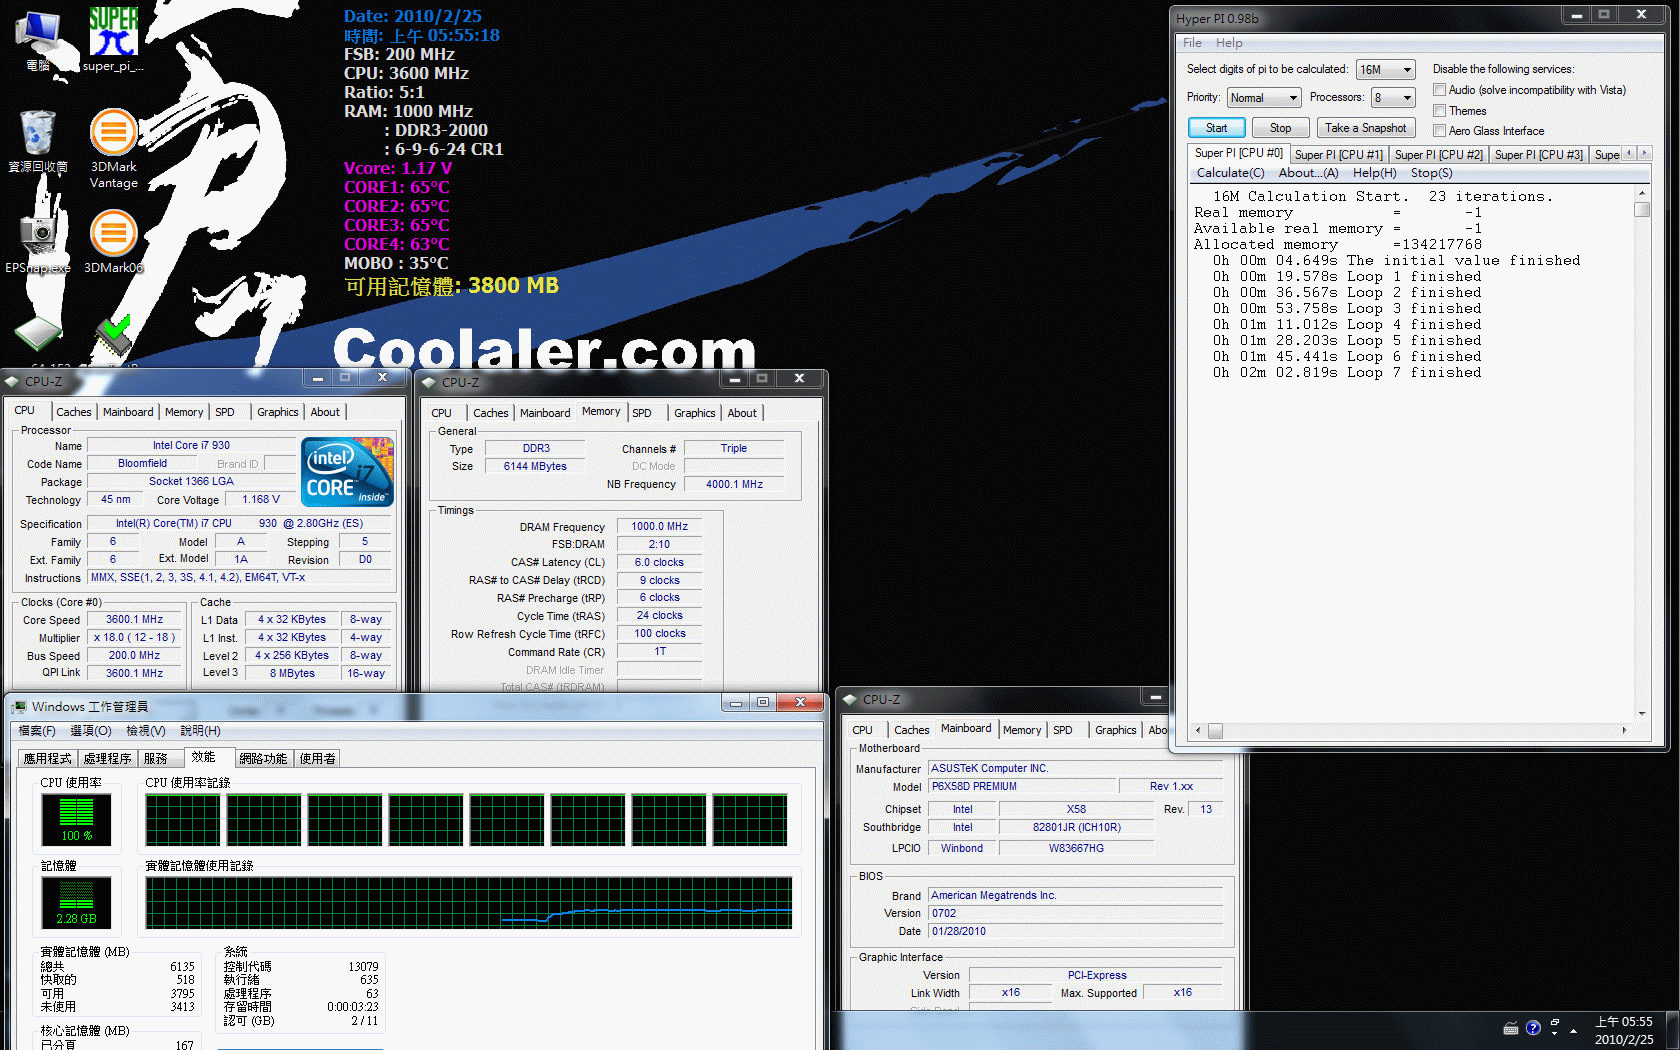Image resolution: width=1680 pixels, height=1050 pixels.
Task: Open the 資源回收筒 Recycle Bin icon
Action: coord(38,140)
